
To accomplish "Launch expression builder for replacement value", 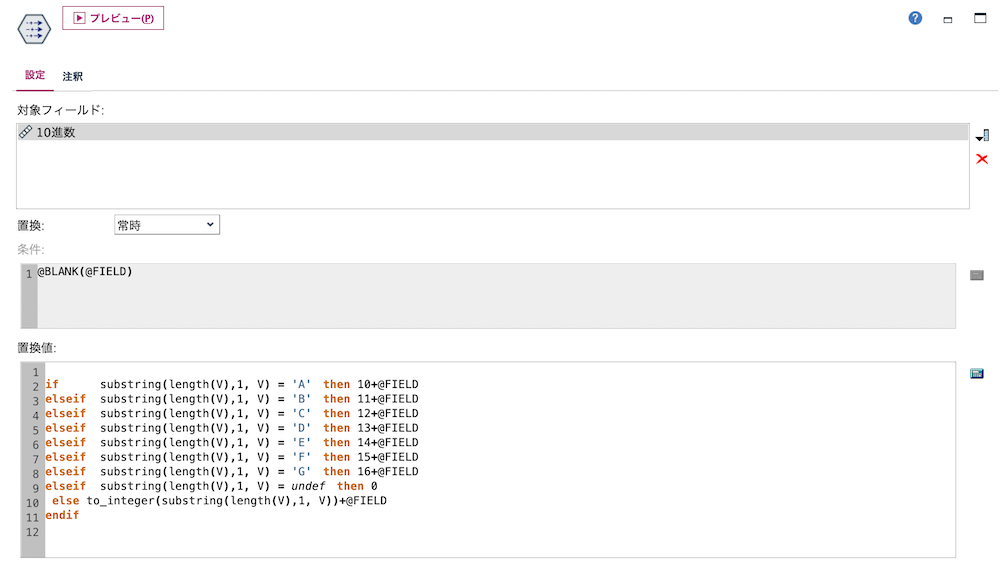I will pos(976,373).
